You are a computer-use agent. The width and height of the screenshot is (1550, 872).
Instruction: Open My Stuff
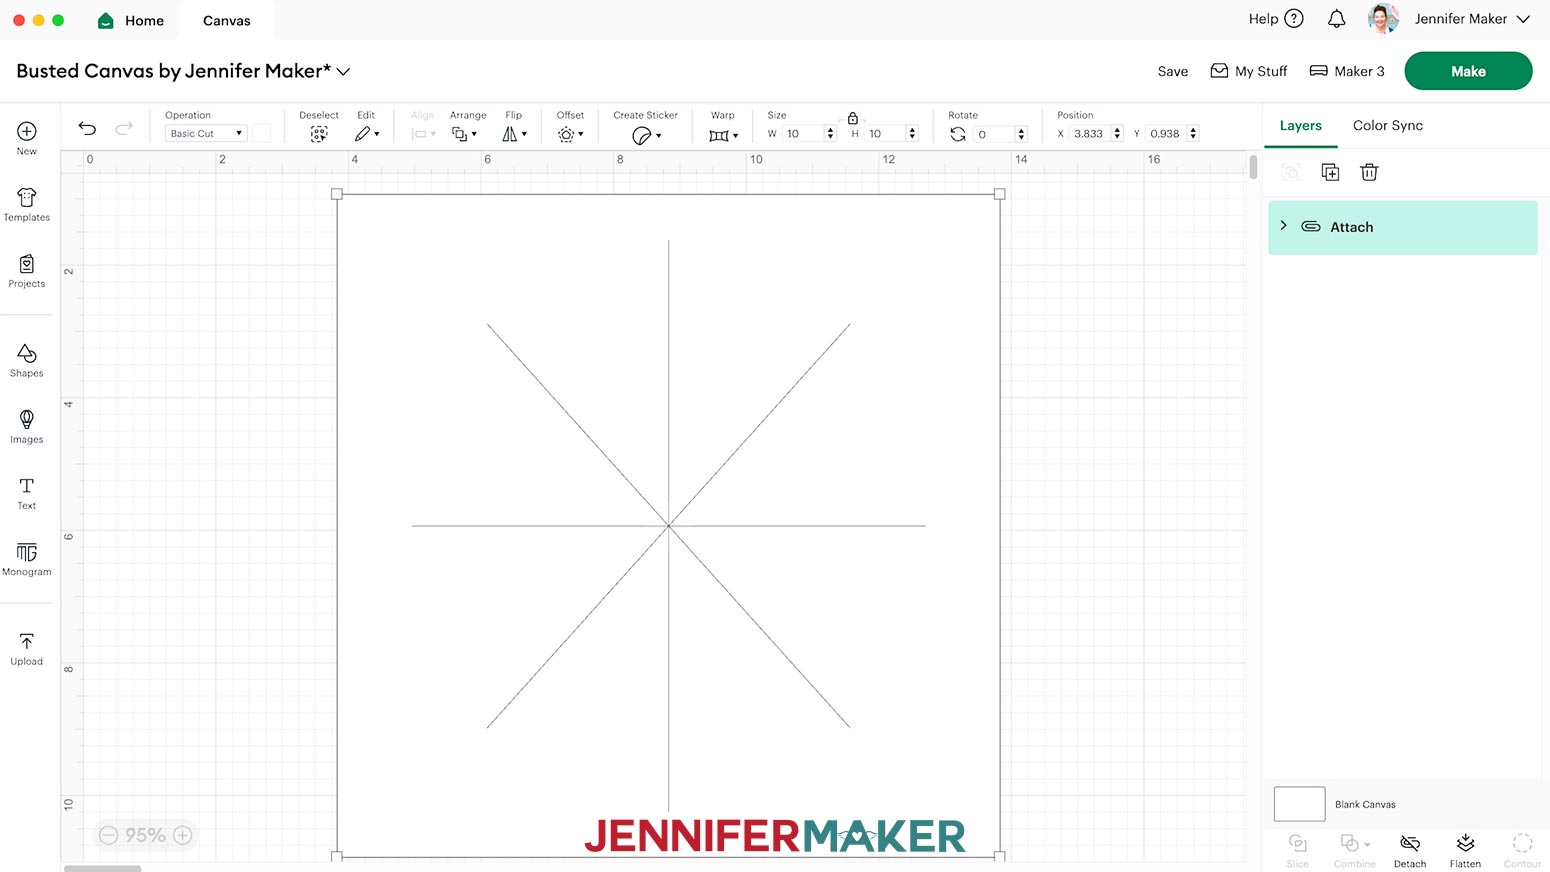(x=1249, y=71)
